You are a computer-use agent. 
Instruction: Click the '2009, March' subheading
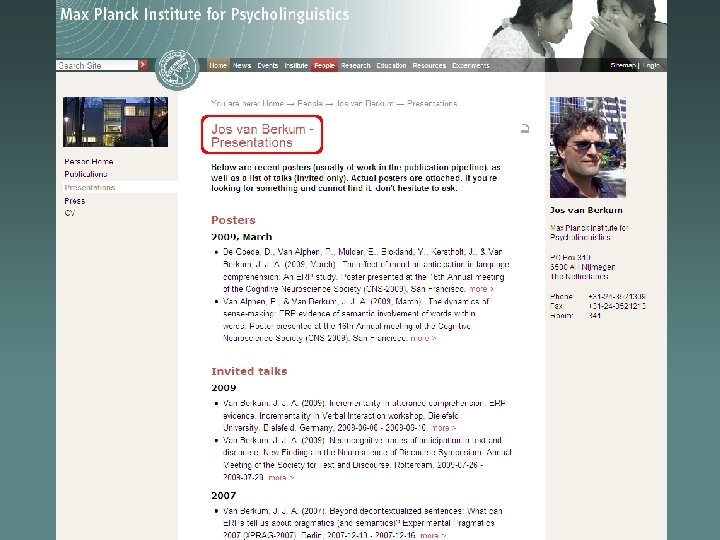point(242,237)
